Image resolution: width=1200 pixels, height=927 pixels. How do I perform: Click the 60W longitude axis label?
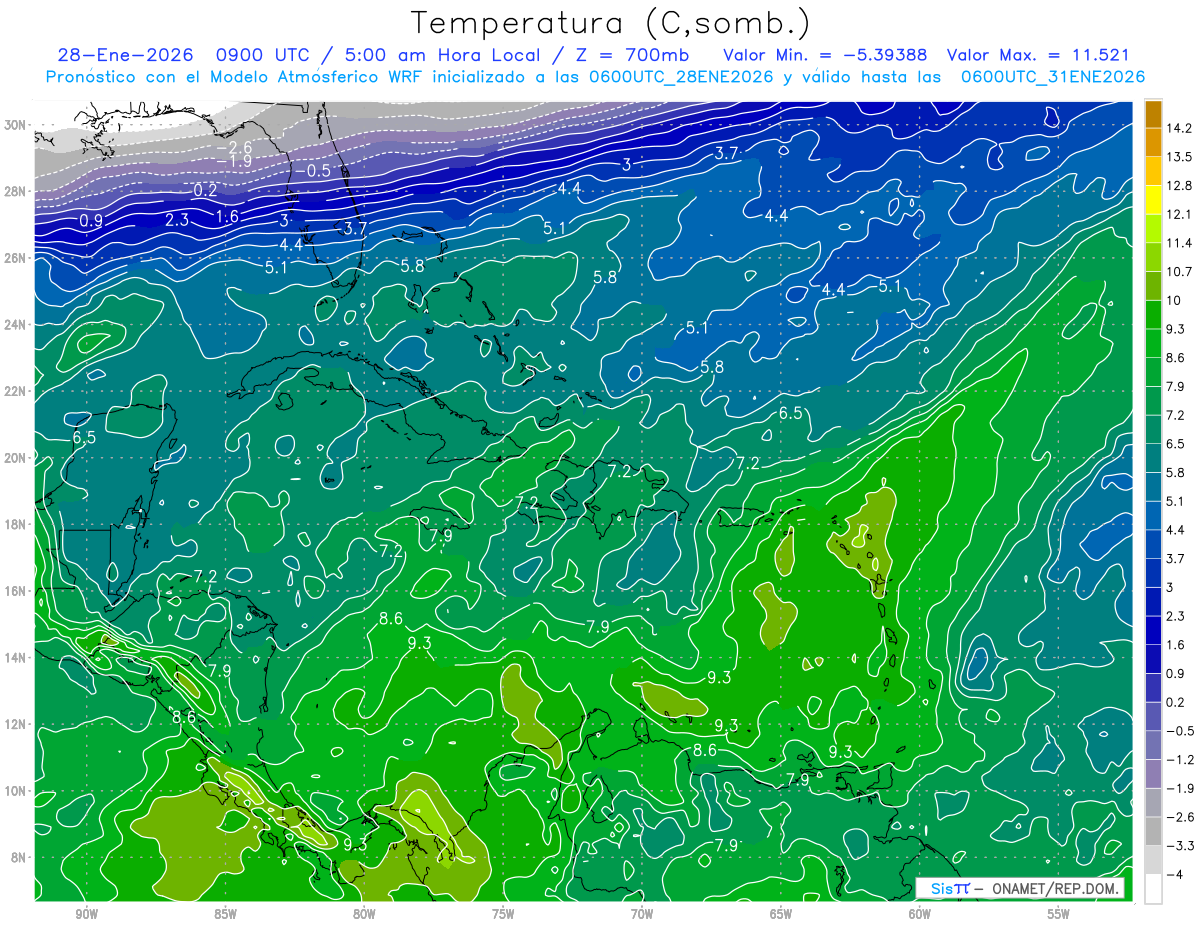coord(920,913)
